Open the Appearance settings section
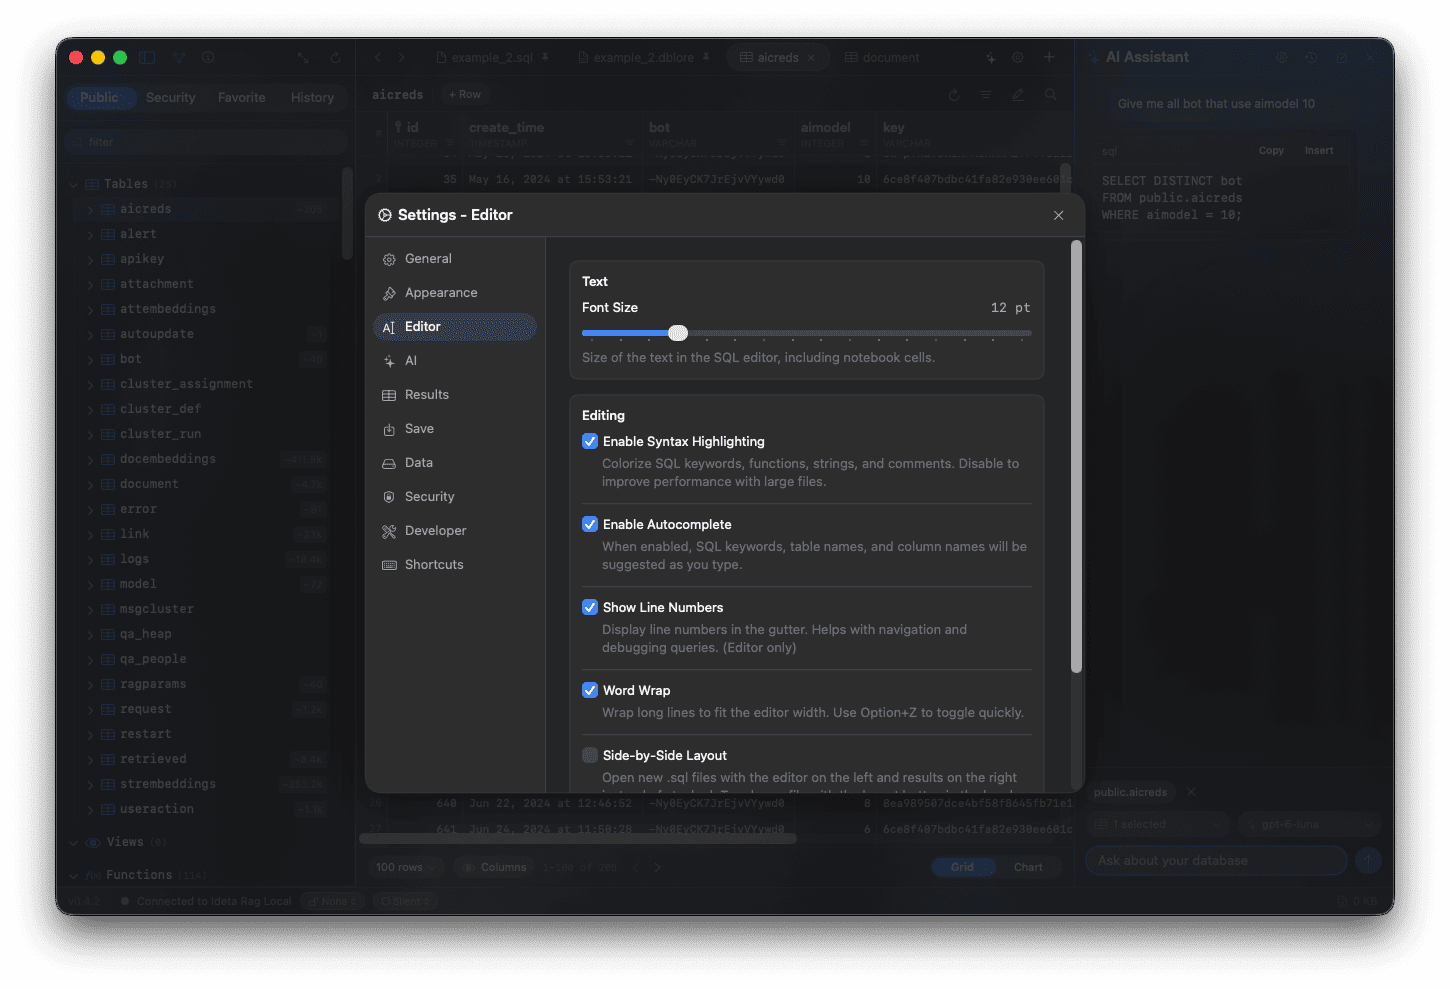 pos(454,293)
